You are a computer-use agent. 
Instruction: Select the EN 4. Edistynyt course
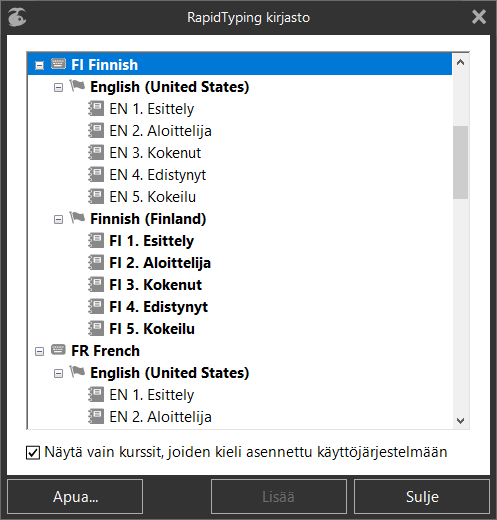click(158, 175)
